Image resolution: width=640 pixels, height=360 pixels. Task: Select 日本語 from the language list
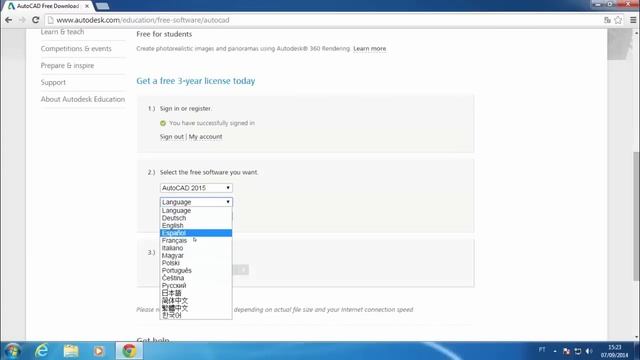pyautogui.click(x=196, y=293)
